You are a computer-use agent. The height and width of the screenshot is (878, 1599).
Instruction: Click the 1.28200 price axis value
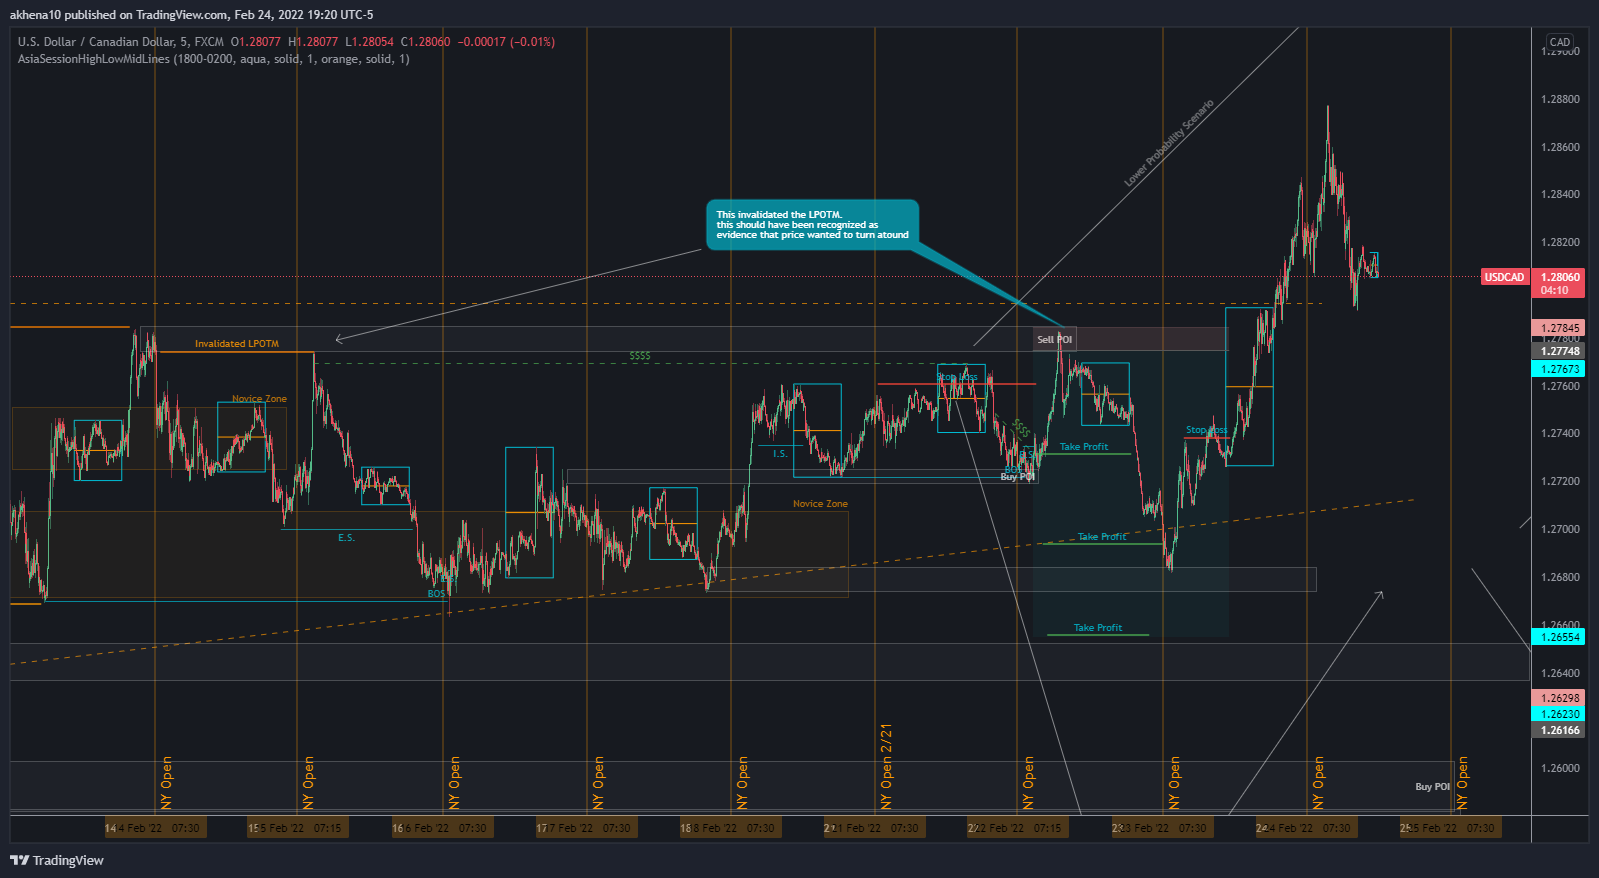click(x=1560, y=242)
